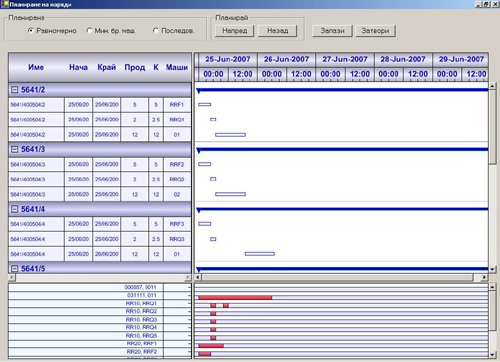Collapse the 5641/5 group

[x=14, y=268]
